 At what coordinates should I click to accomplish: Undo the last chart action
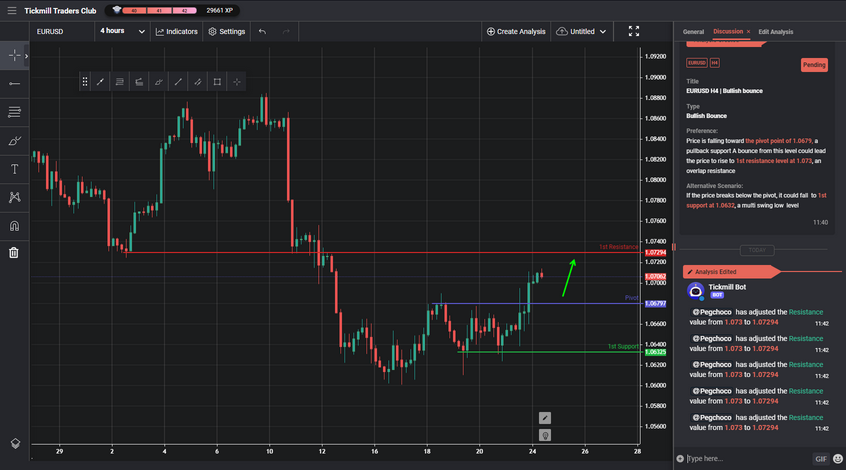262,31
